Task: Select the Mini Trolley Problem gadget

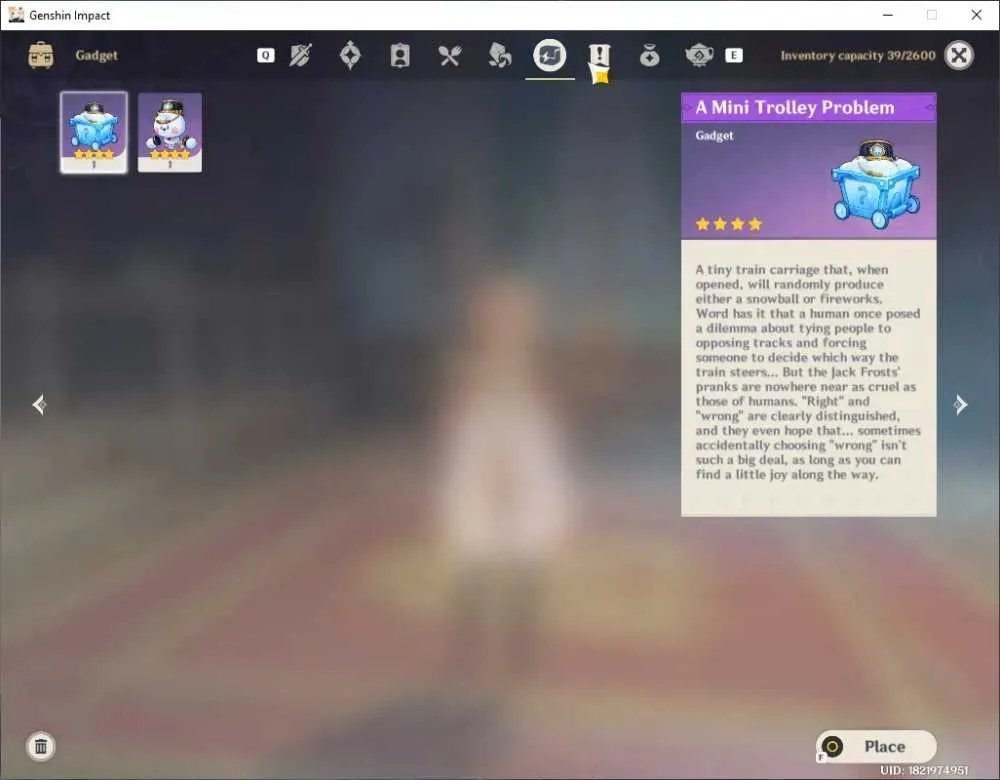Action: (x=94, y=132)
